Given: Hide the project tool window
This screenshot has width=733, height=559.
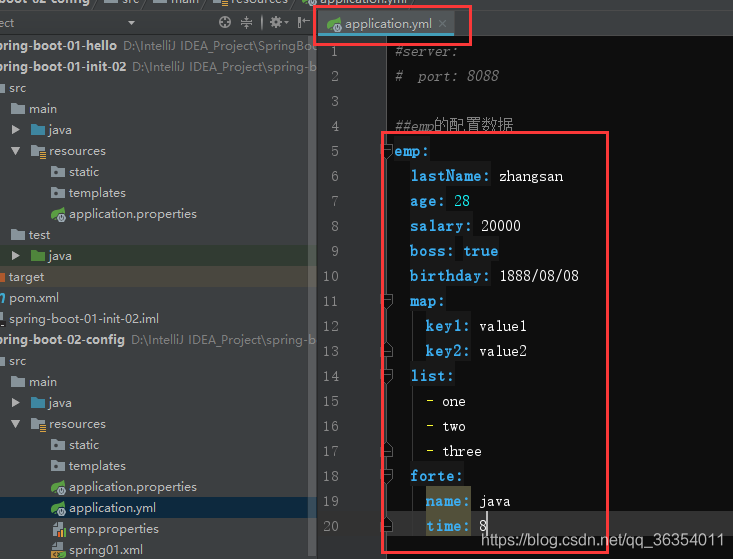Looking at the screenshot, I should coord(303,22).
